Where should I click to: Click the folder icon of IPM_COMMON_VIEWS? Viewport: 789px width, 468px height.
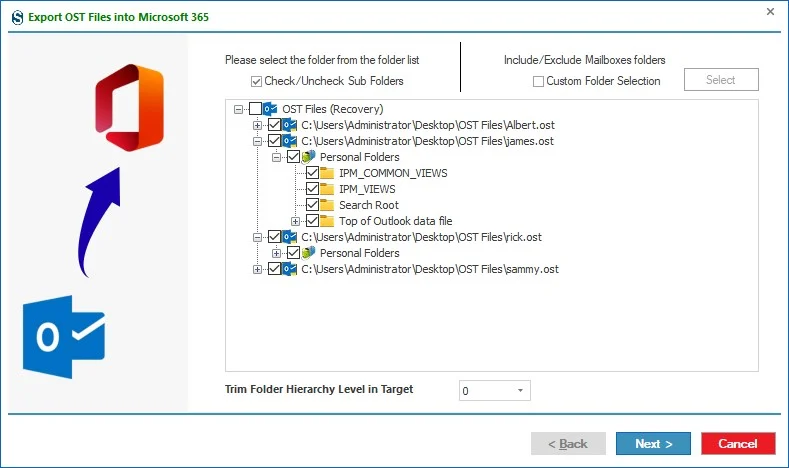click(x=327, y=173)
